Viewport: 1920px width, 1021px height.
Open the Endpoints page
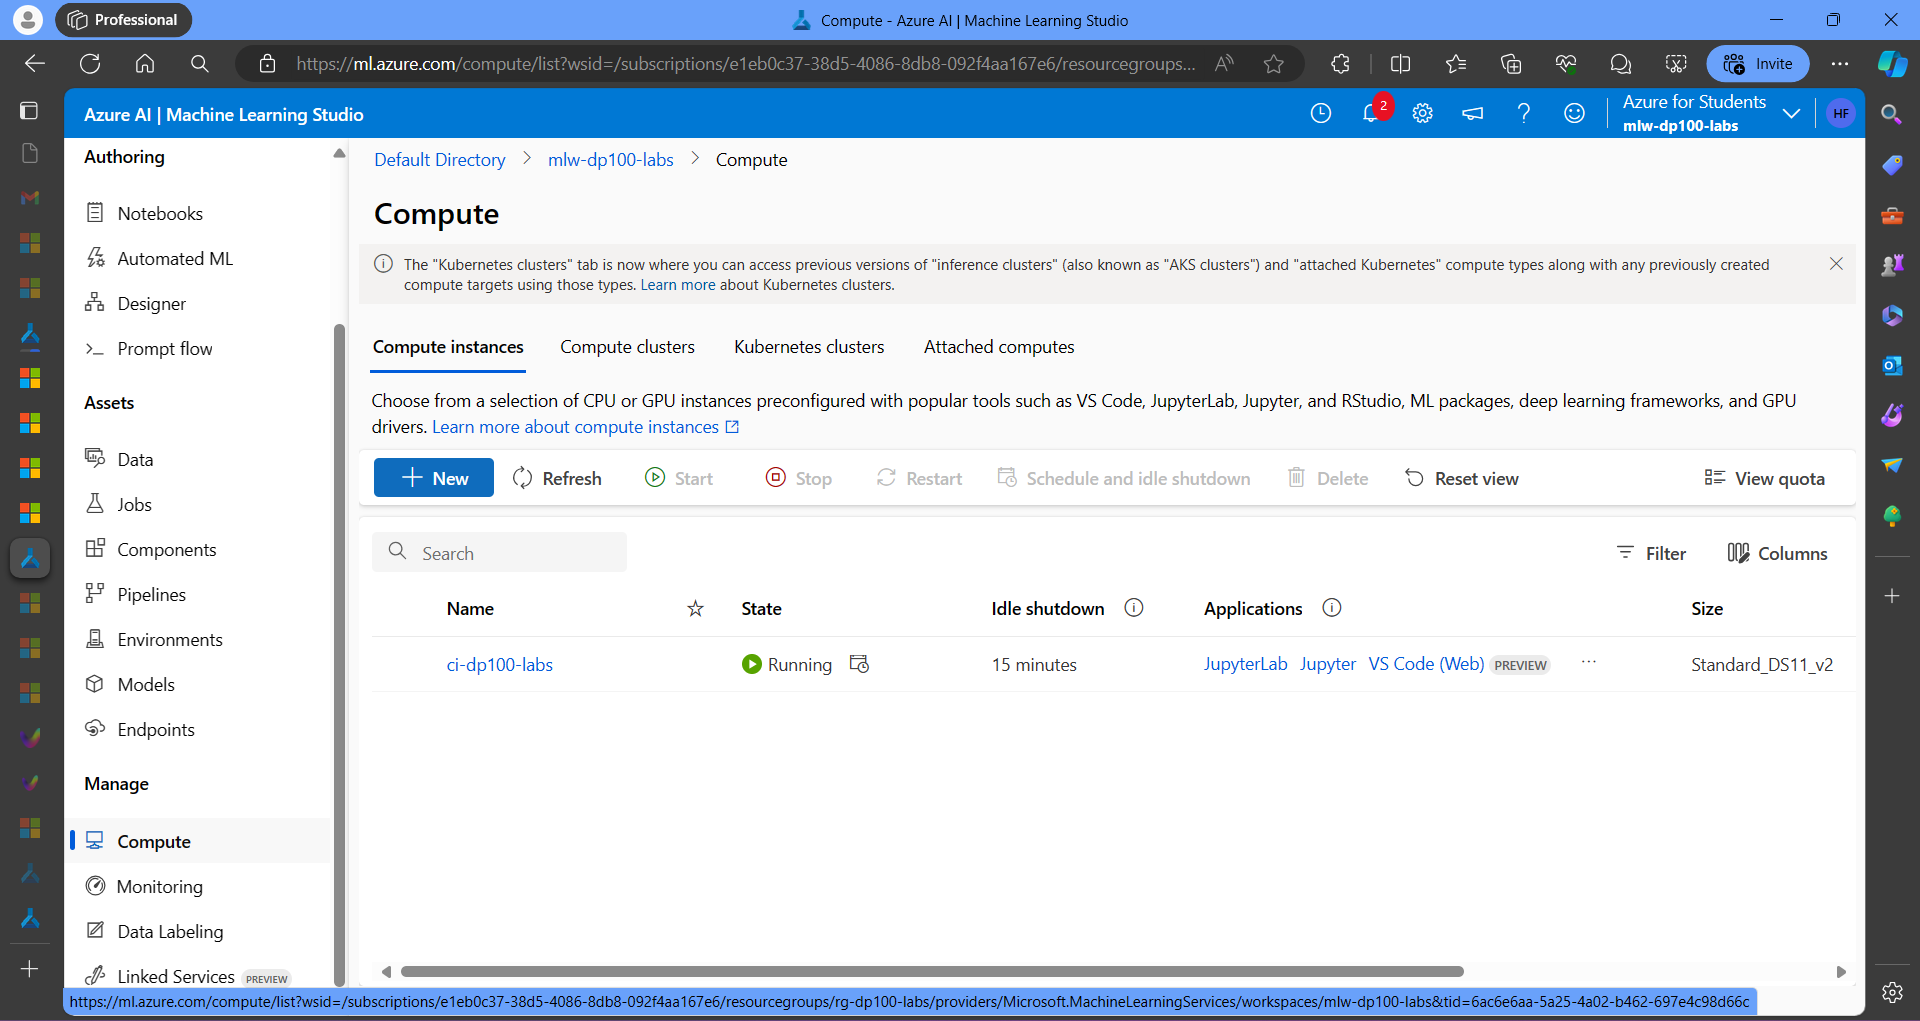tap(140, 729)
